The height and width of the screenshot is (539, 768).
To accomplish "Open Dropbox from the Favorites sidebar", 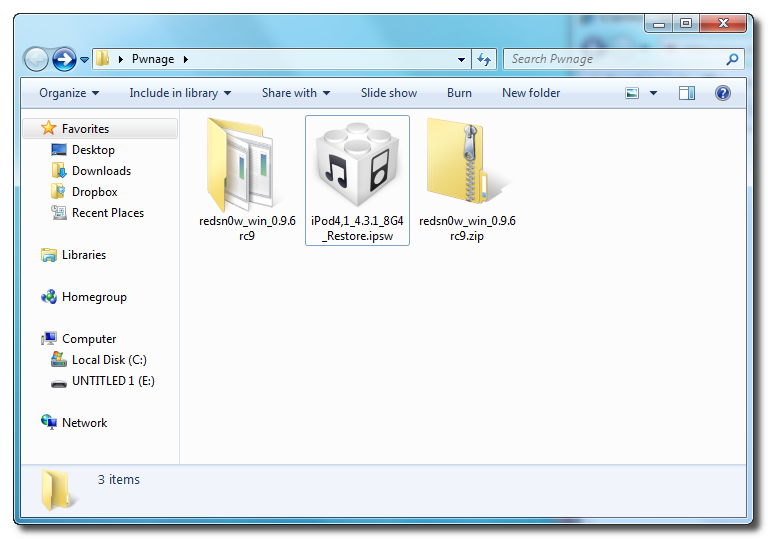I will [x=94, y=192].
